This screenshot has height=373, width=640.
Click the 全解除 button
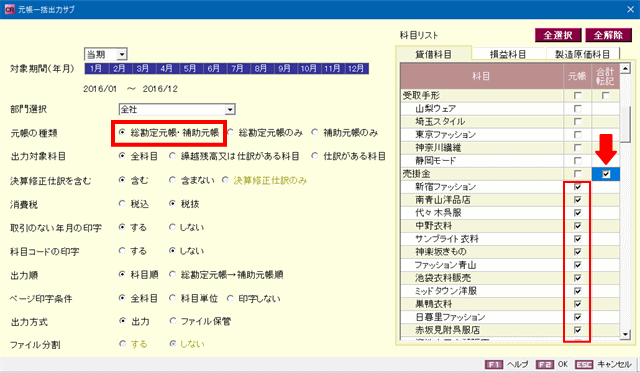click(x=608, y=35)
